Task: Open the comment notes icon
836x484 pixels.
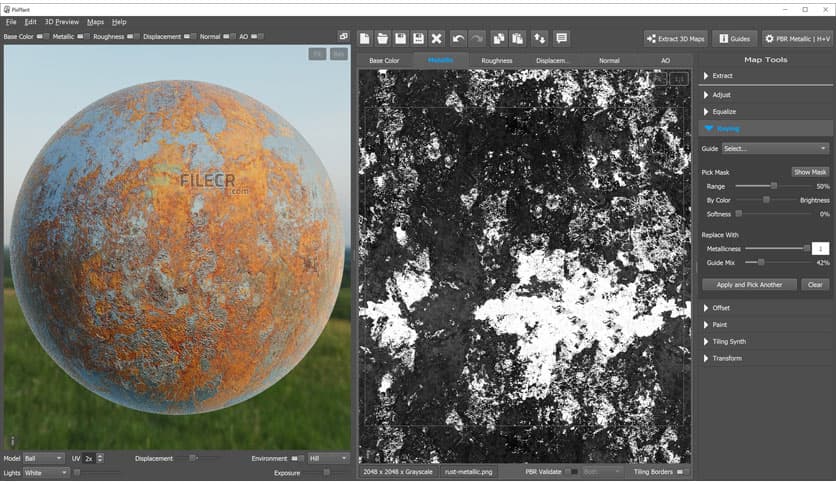Action: (x=561, y=38)
